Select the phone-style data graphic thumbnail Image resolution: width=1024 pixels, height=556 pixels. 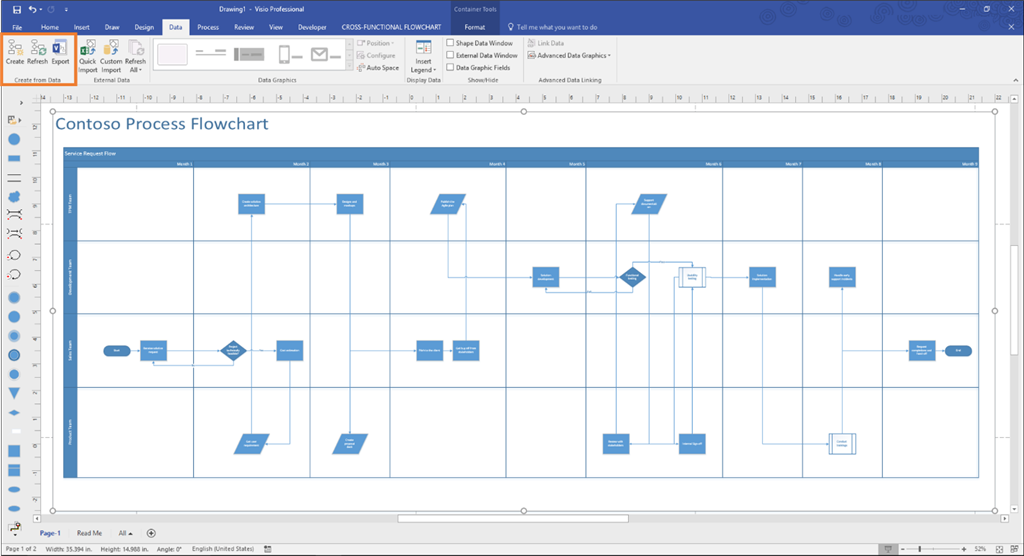pyautogui.click(x=290, y=54)
